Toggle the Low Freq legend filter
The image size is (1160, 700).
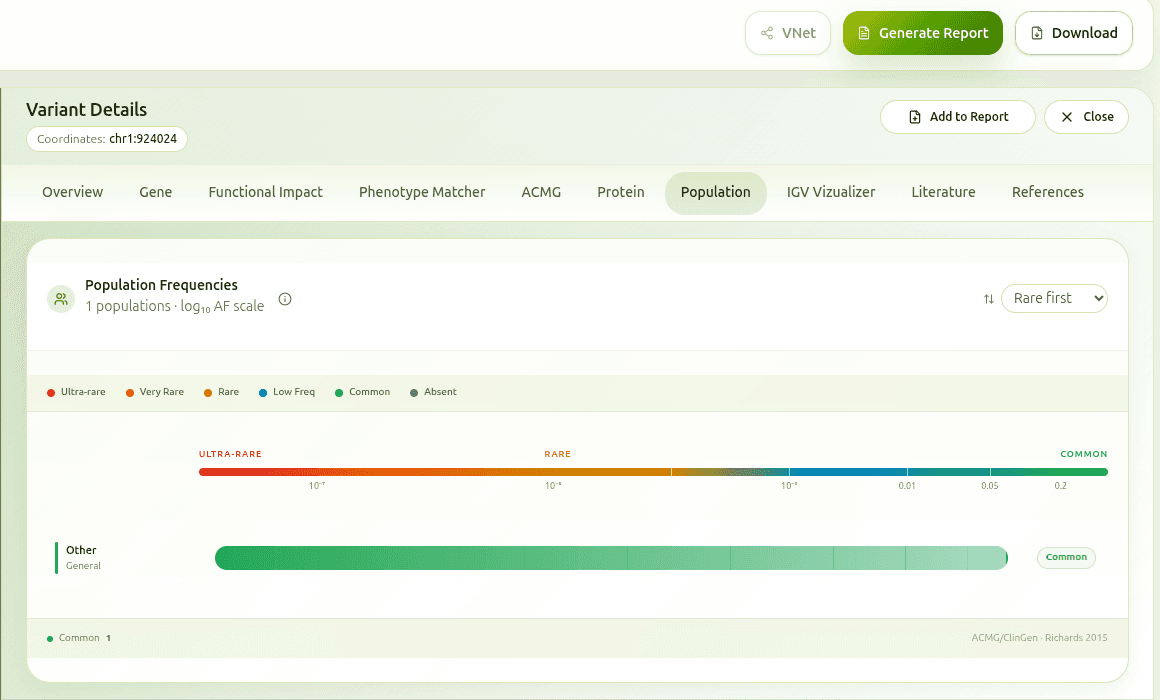click(286, 392)
